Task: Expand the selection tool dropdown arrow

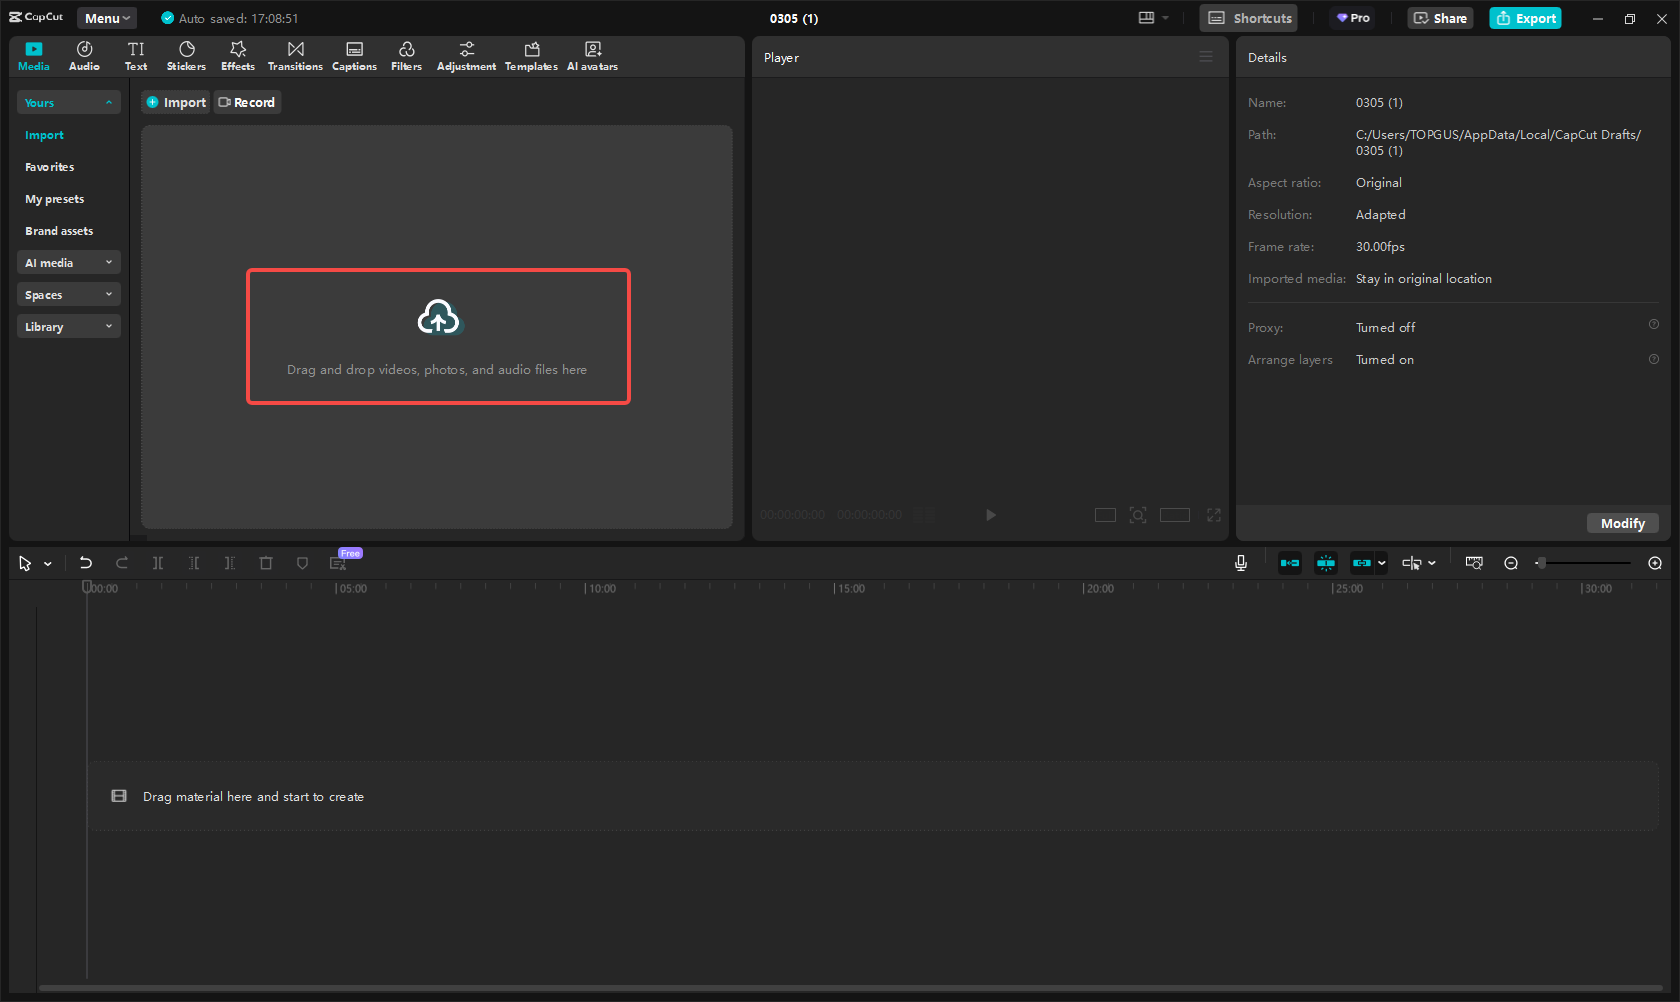Action: (46, 563)
